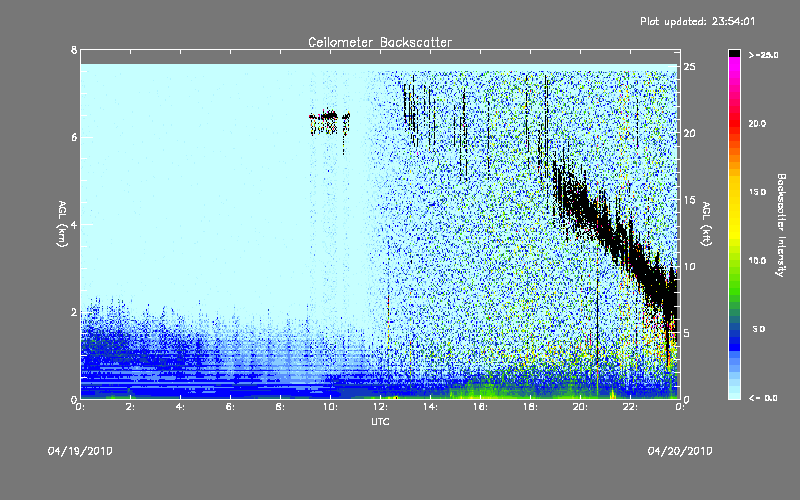The image size is (800, 500).
Task: Click the "15.0" colorbar label
Action: point(757,192)
